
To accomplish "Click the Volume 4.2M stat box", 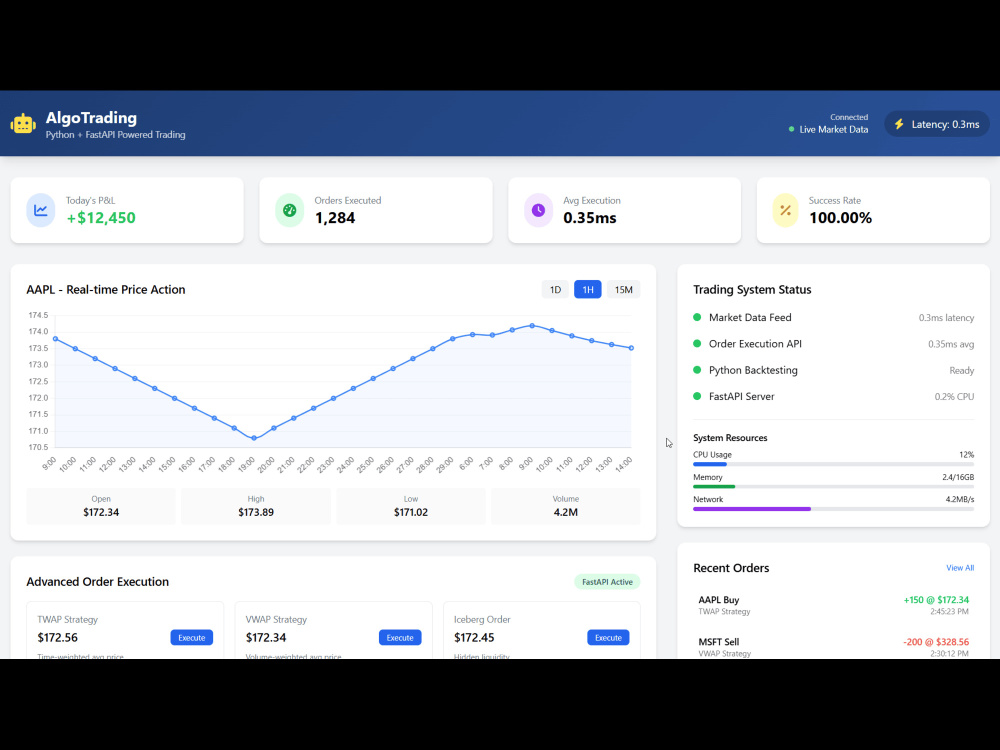I will click(566, 506).
